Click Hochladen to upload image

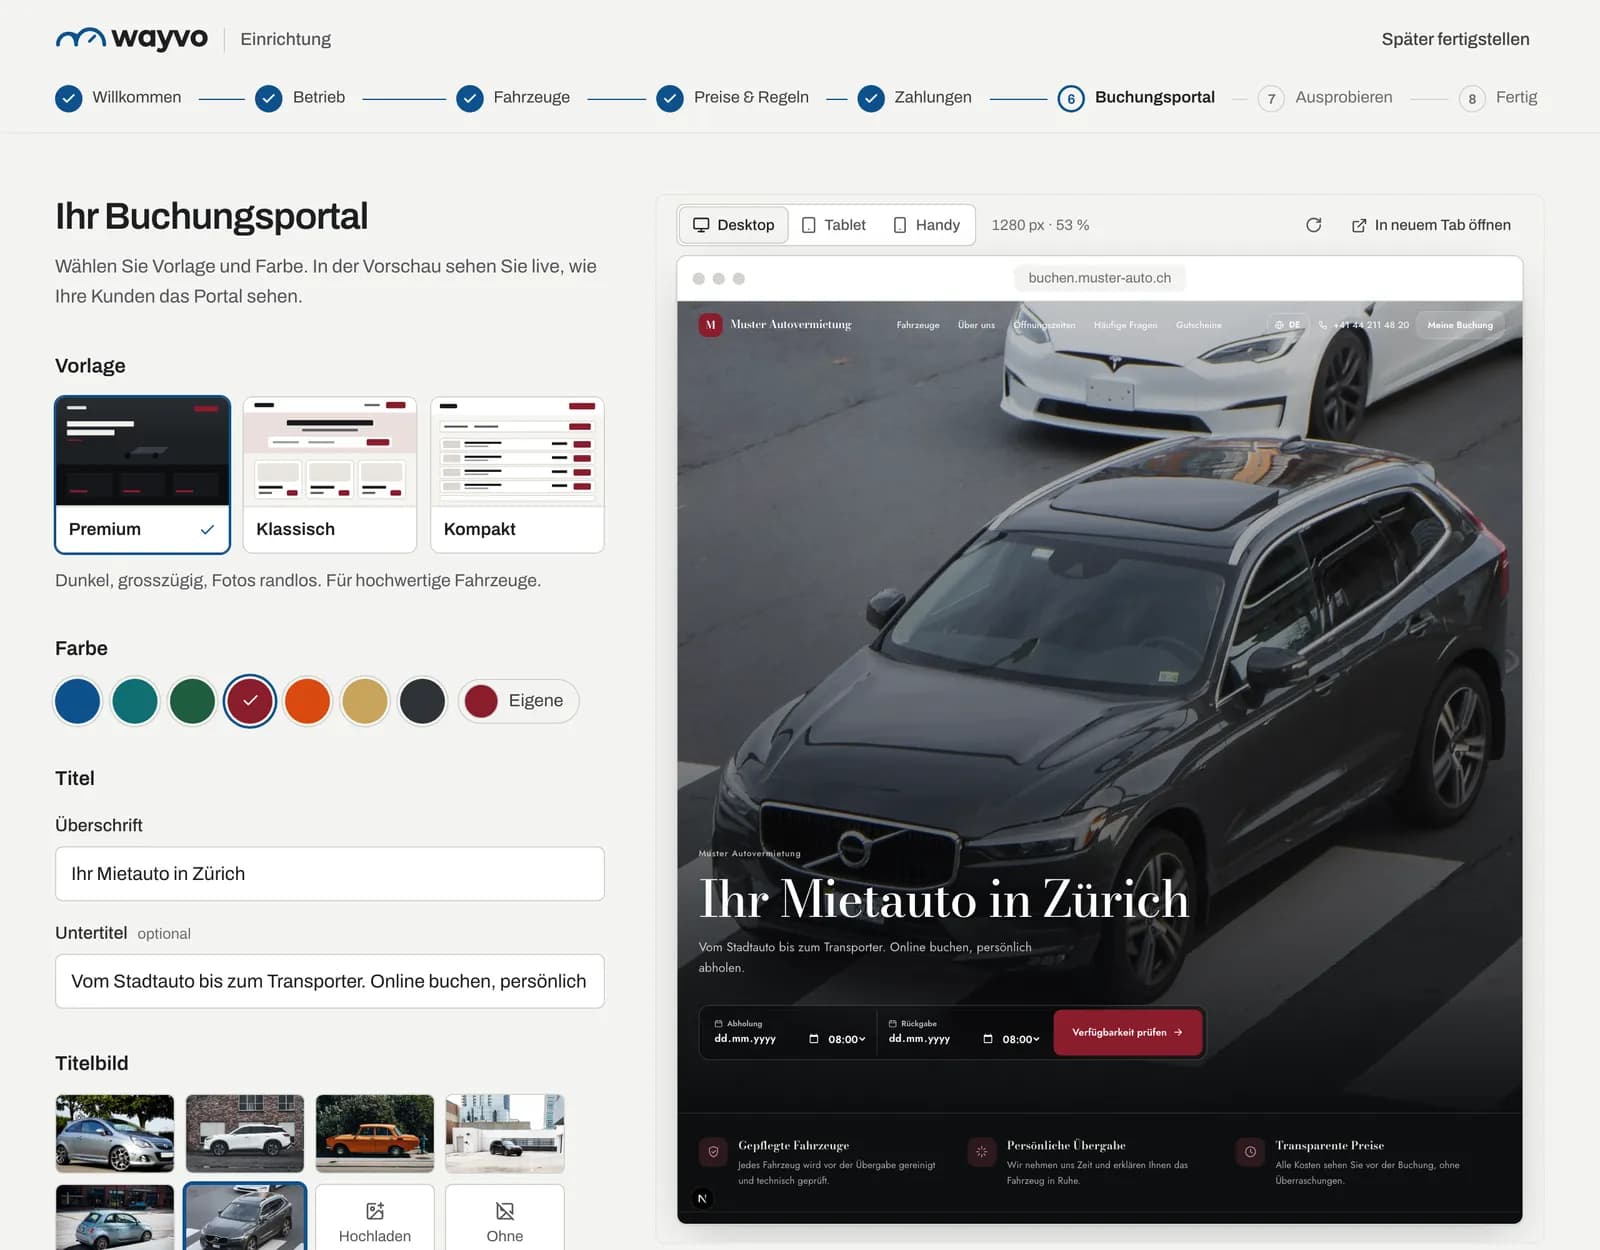click(375, 1218)
